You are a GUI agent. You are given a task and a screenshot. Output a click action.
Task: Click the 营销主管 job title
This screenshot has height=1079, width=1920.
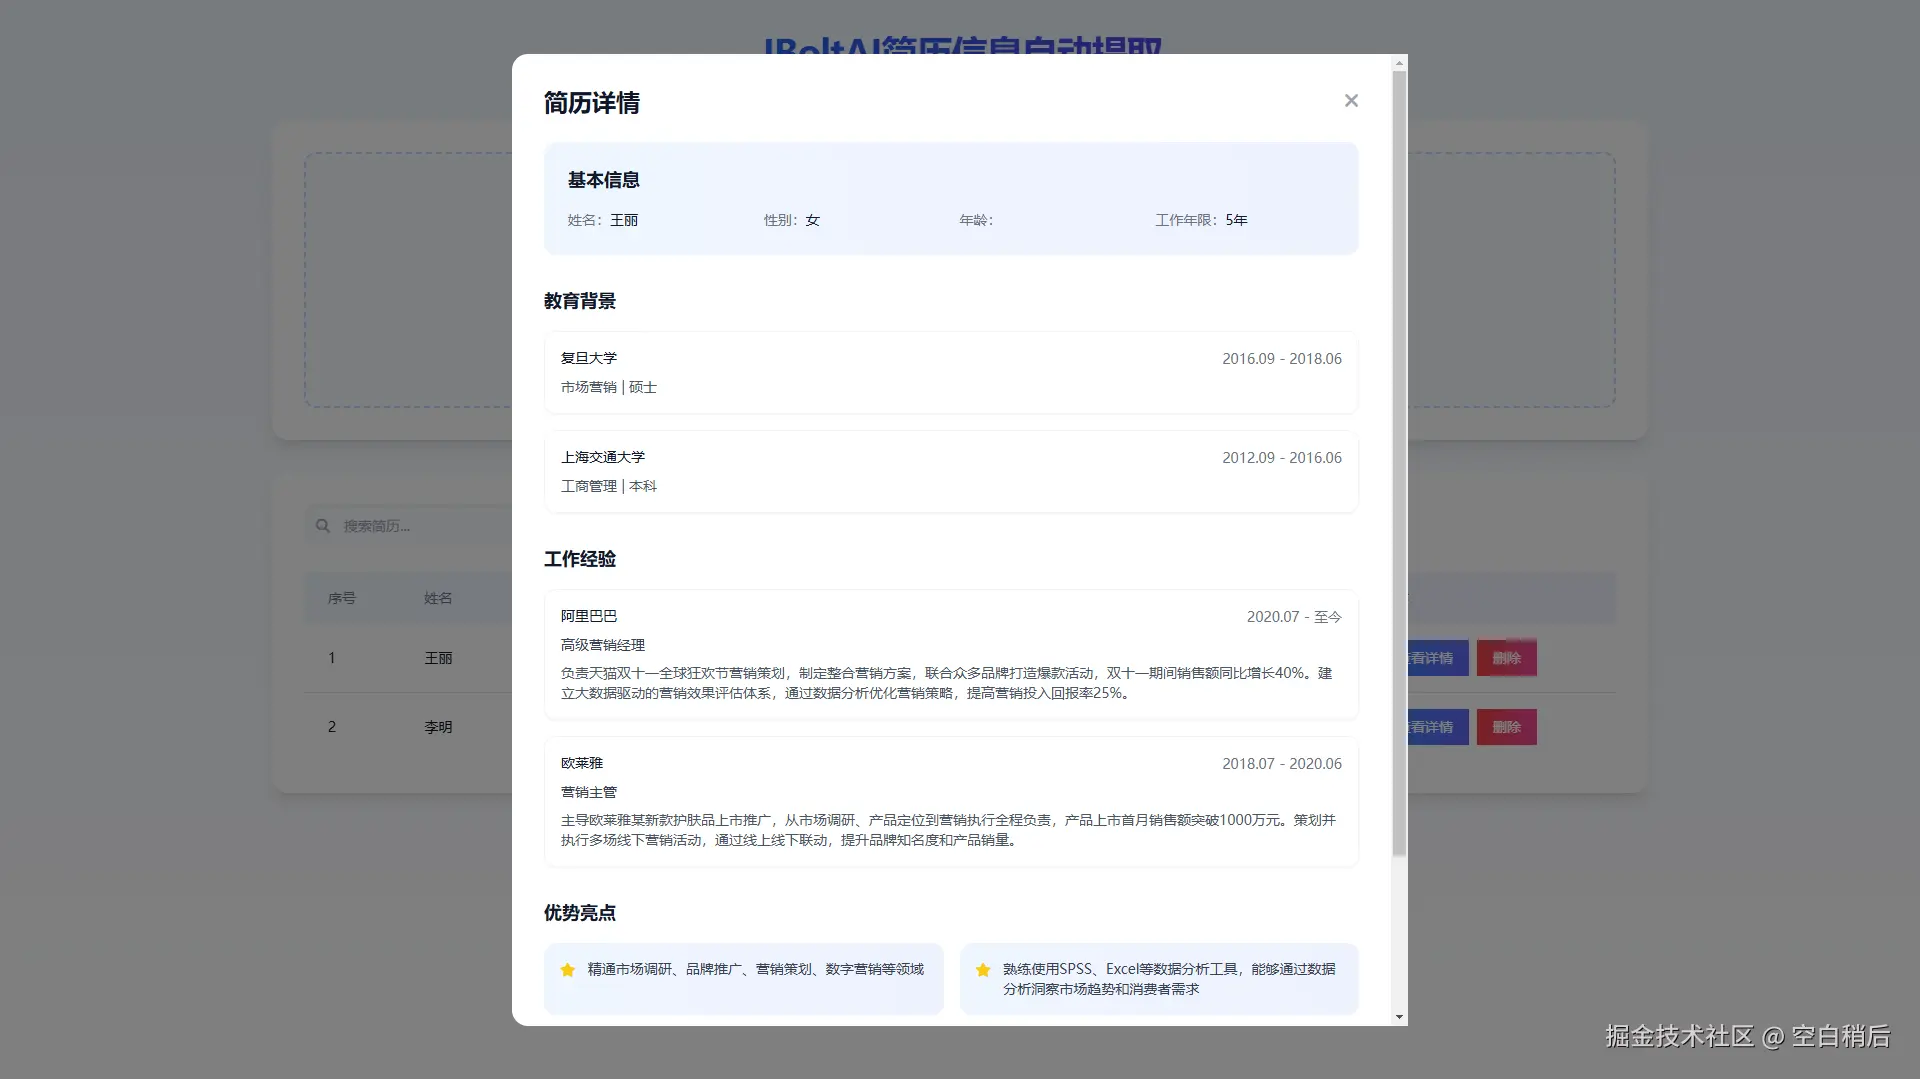(x=589, y=792)
